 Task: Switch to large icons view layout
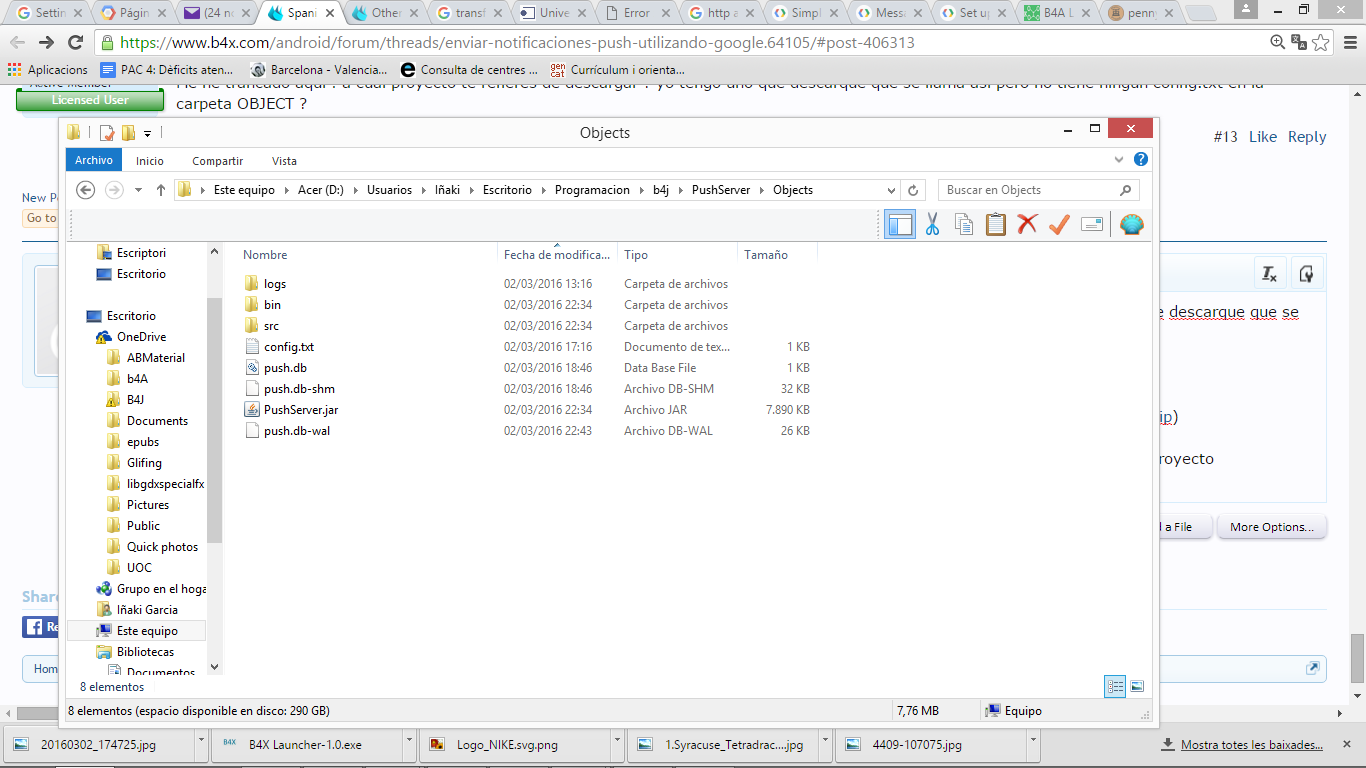click(x=1137, y=686)
